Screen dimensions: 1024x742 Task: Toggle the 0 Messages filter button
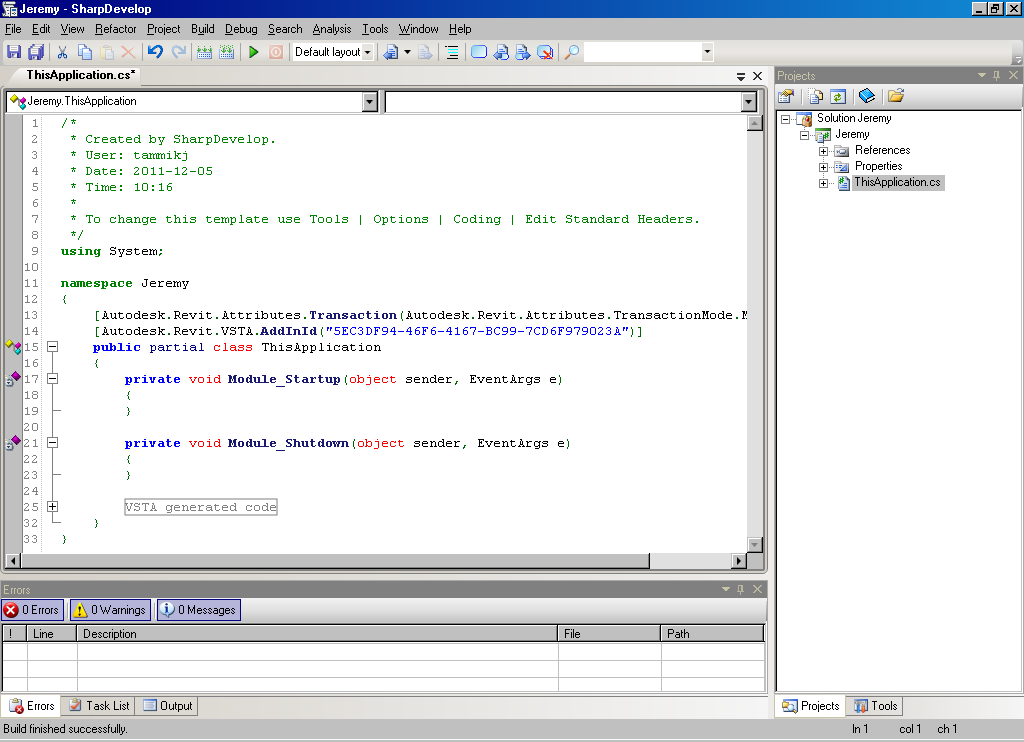(199, 610)
